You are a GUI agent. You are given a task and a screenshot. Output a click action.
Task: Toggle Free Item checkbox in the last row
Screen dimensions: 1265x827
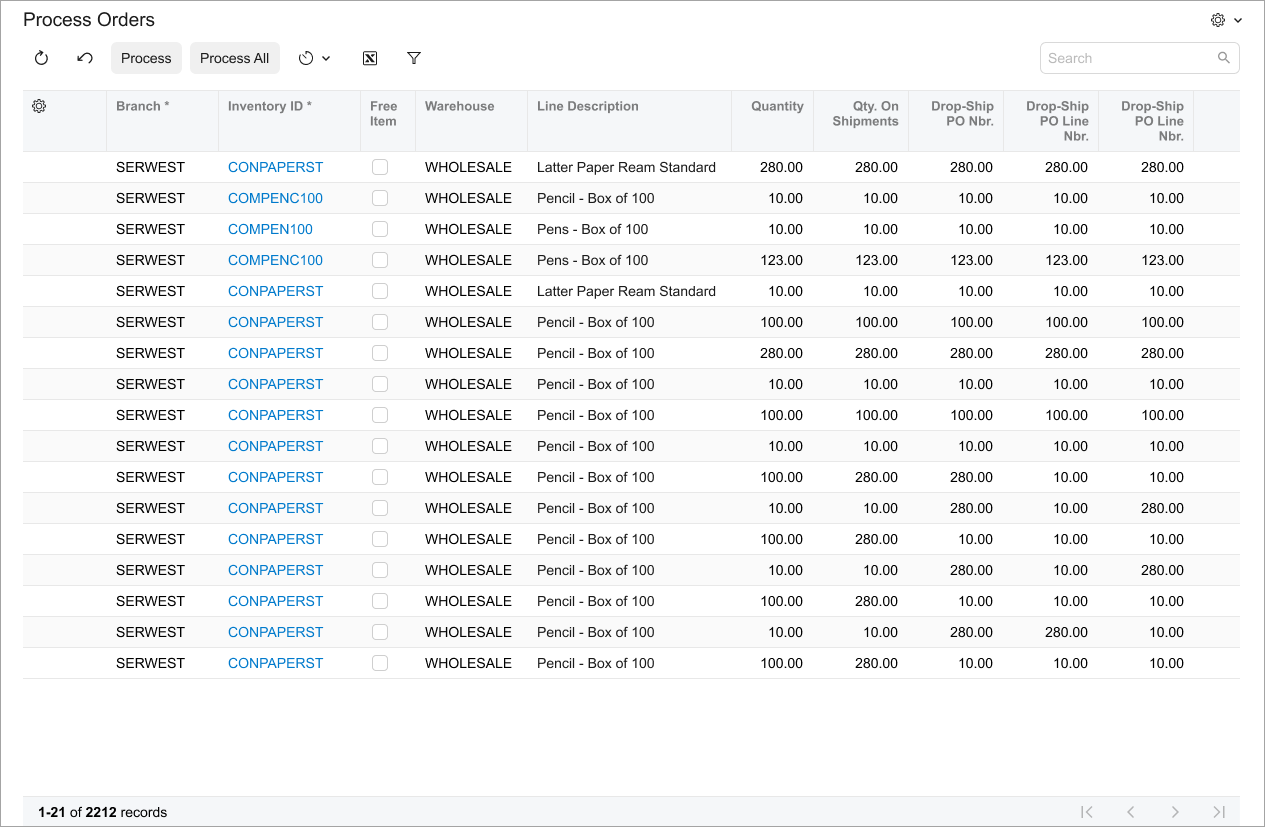tap(380, 663)
